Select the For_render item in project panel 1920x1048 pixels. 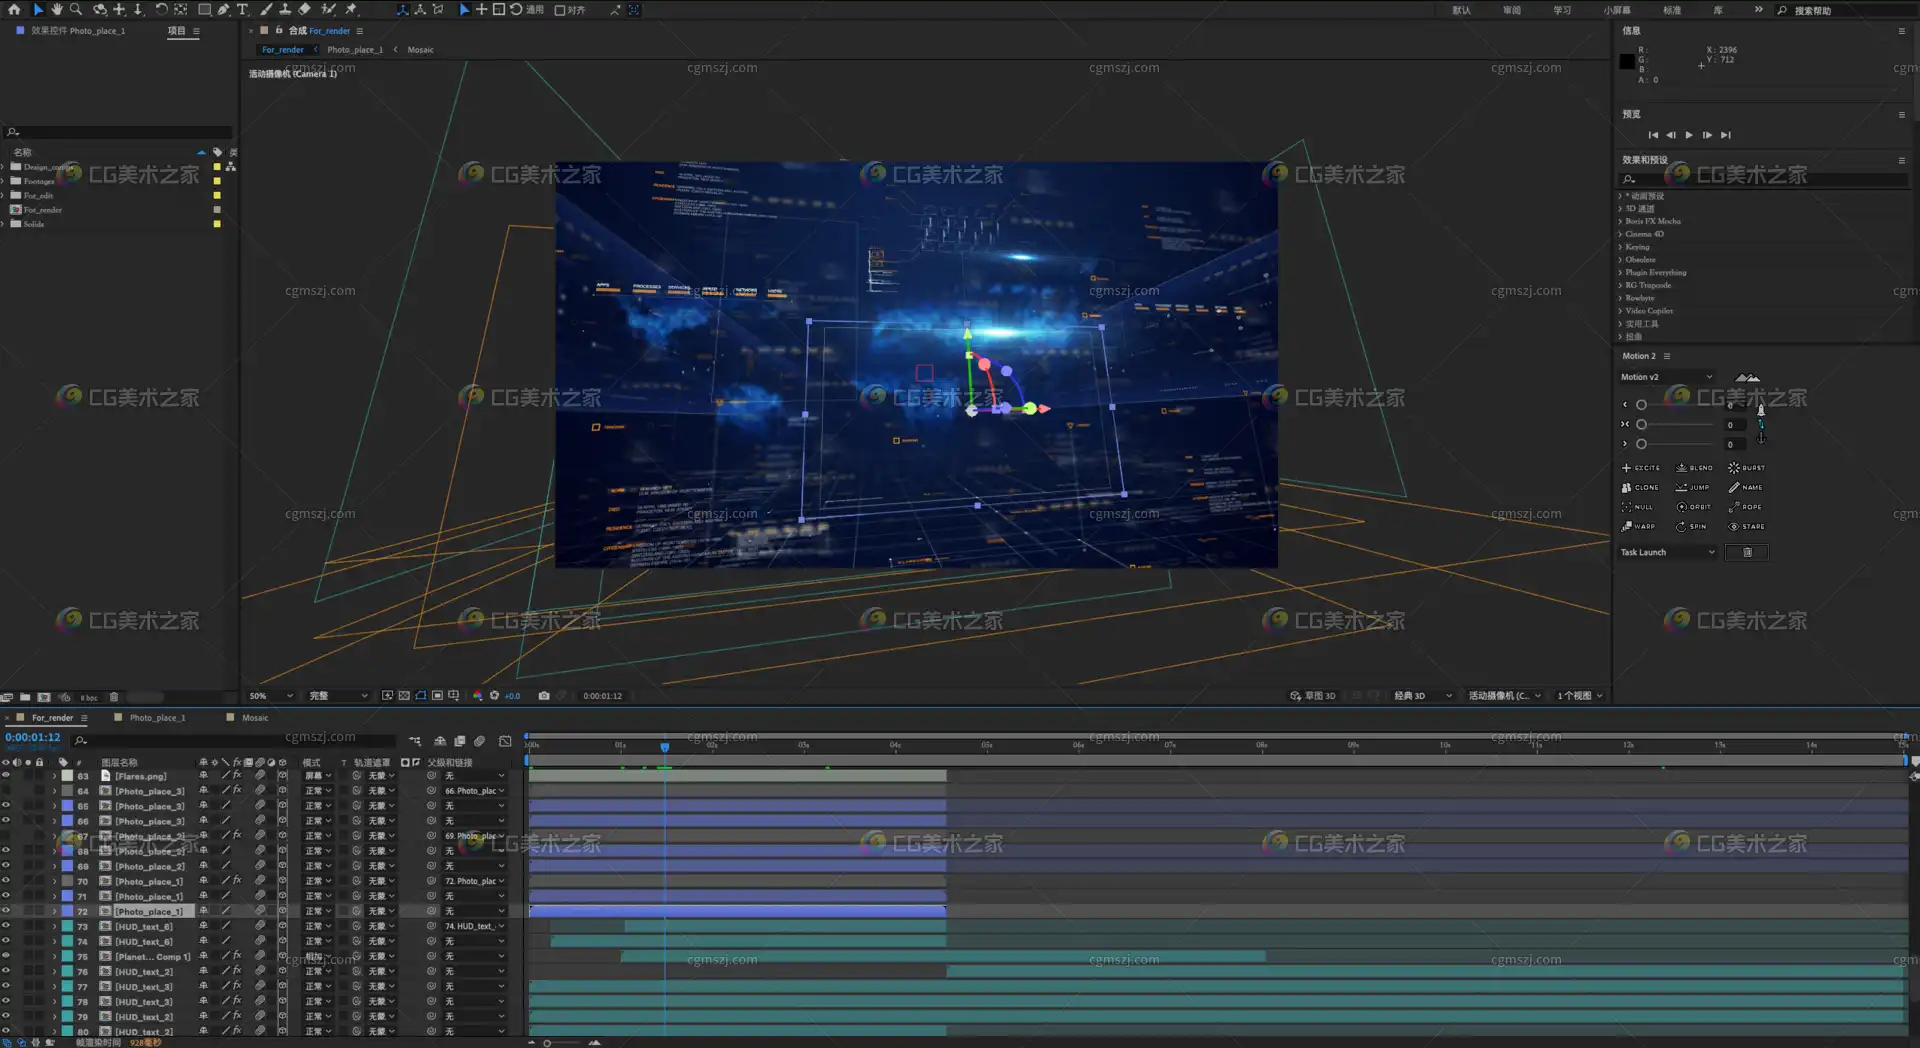click(x=43, y=210)
